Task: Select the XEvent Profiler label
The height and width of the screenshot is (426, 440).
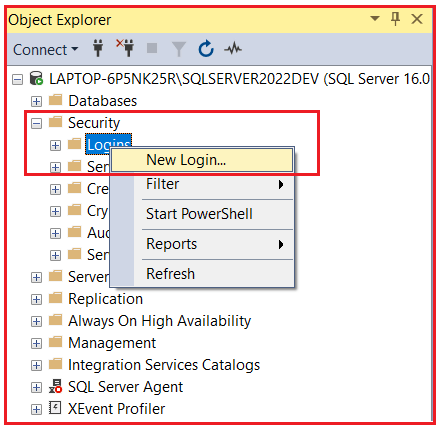Action: click(116, 409)
